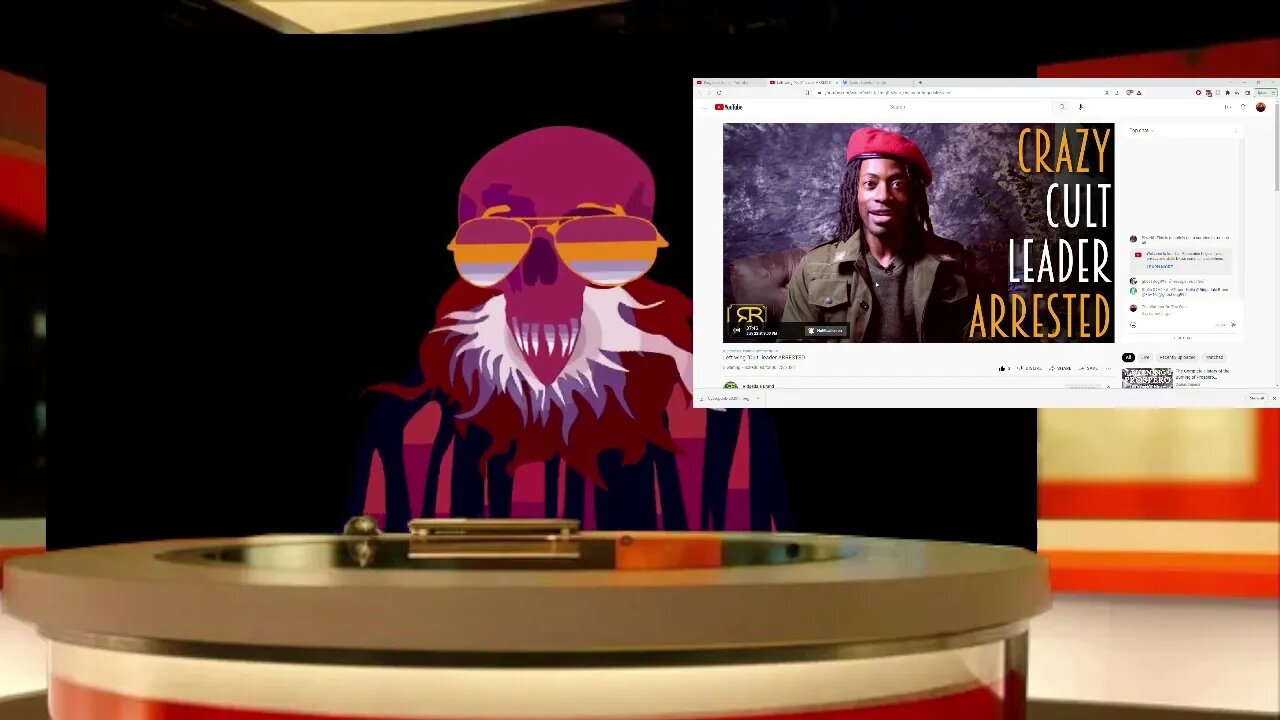Like the video with the thumbs-up icon
Viewport: 1280px width, 720px height.
click(x=1004, y=368)
